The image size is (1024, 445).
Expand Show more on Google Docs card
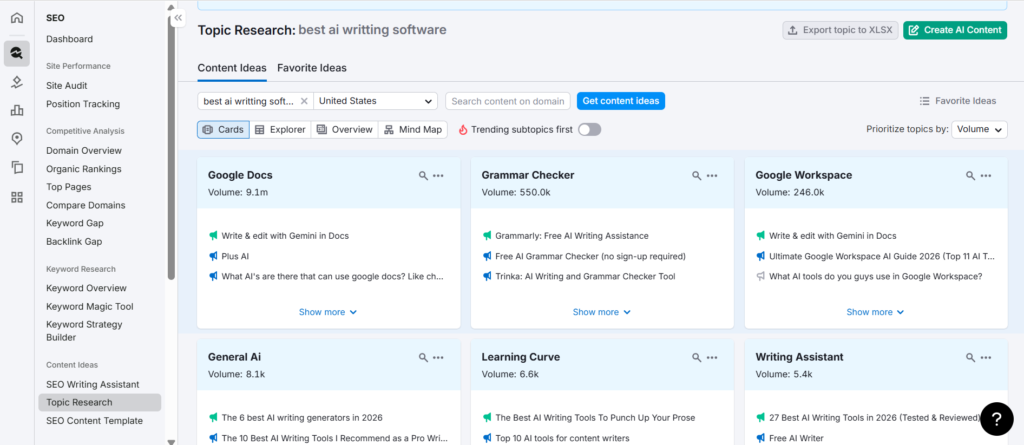coord(328,312)
